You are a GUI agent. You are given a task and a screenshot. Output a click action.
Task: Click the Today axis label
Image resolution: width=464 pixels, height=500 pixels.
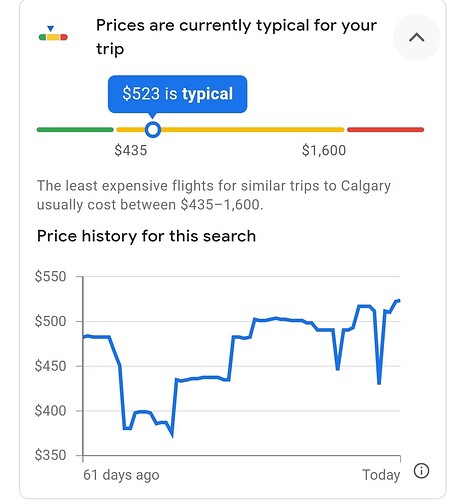381,475
